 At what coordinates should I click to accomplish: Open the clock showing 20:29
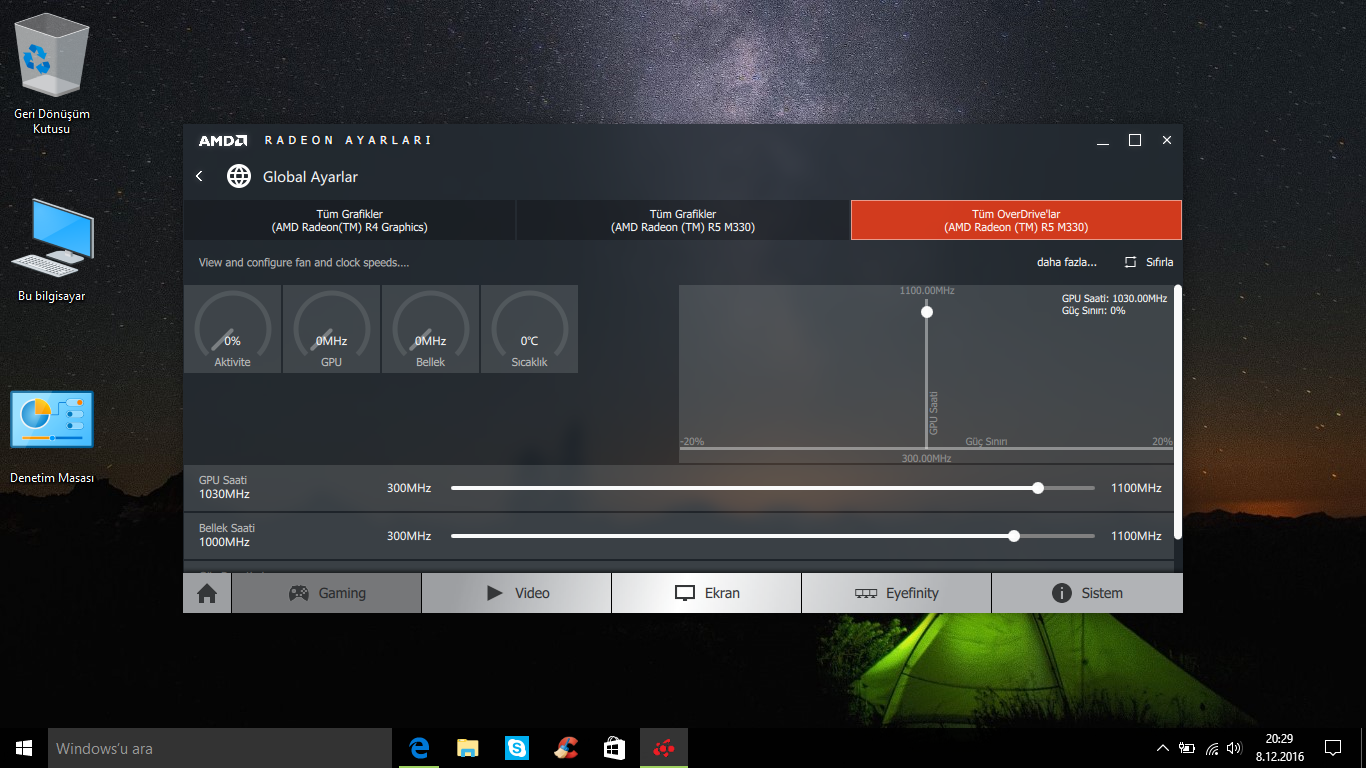(1279, 748)
